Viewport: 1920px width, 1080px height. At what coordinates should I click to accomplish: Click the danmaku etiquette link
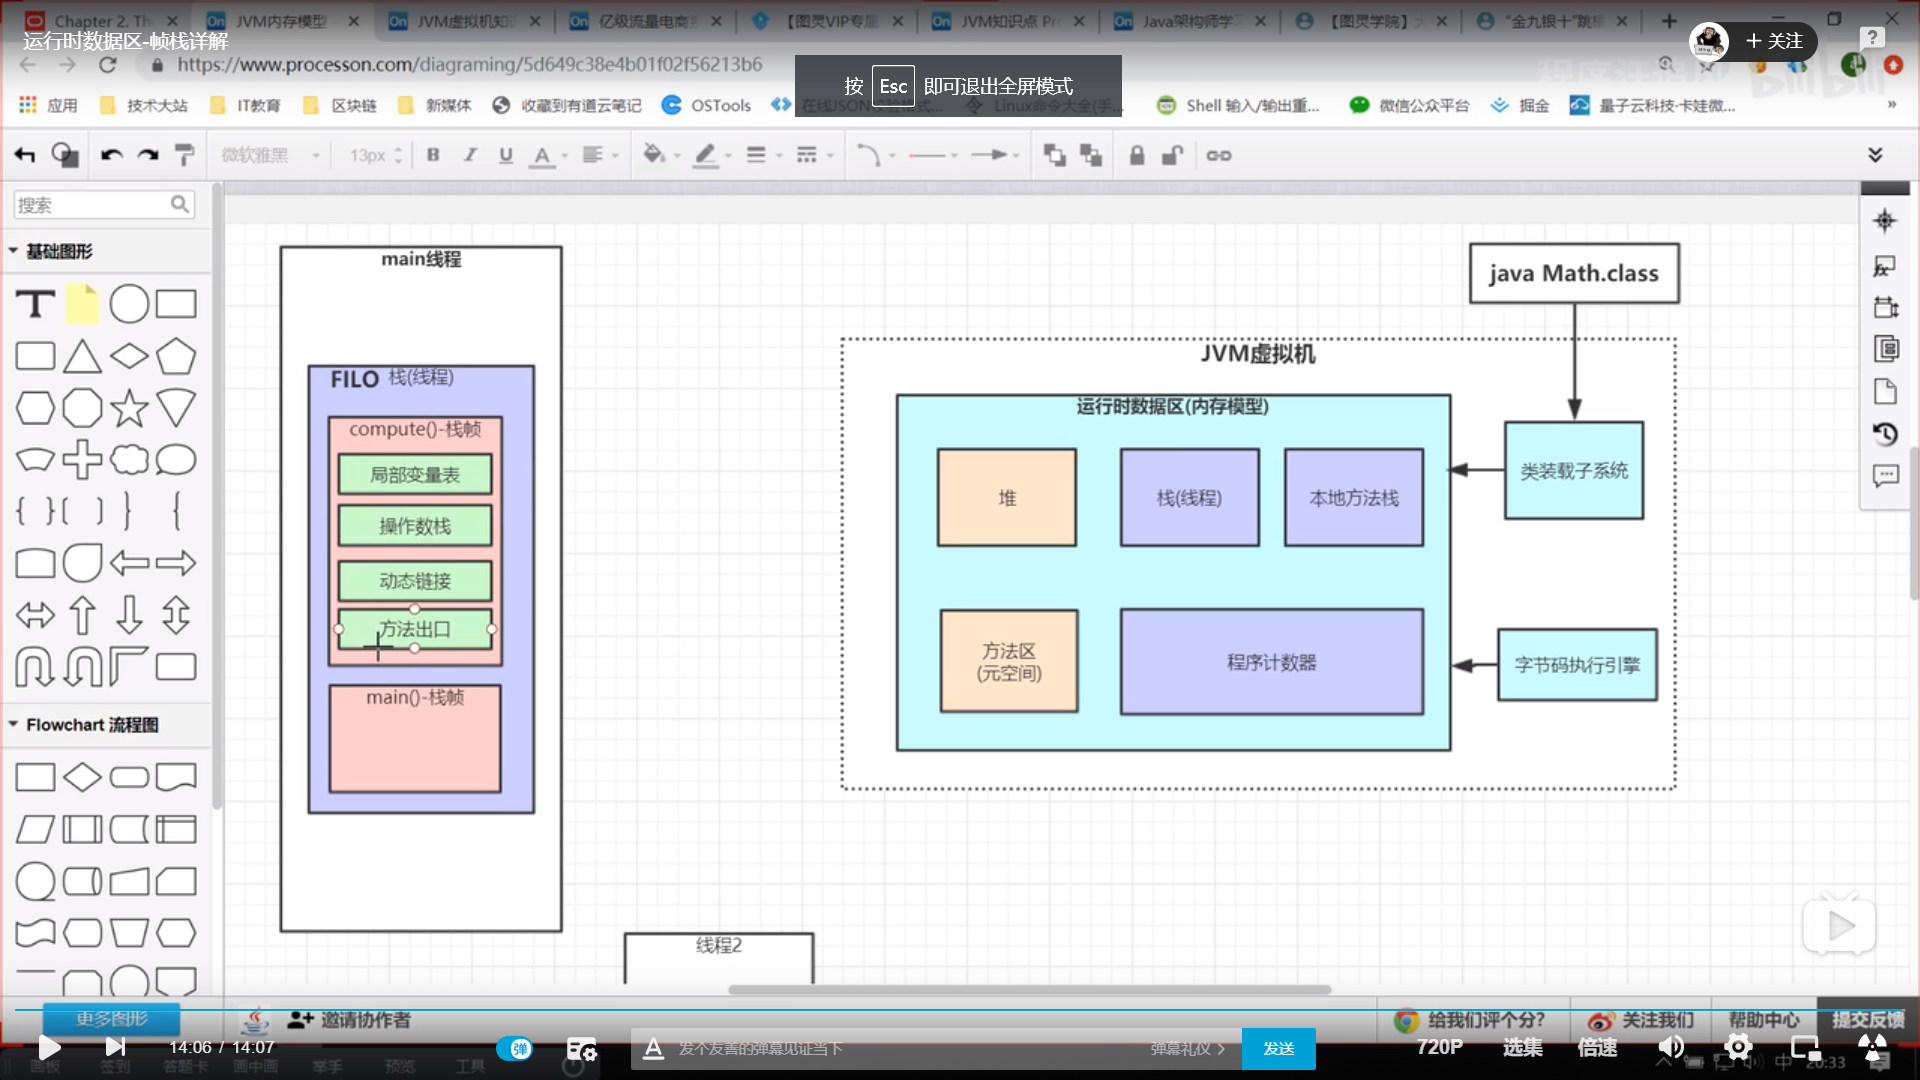pyautogui.click(x=1187, y=1048)
